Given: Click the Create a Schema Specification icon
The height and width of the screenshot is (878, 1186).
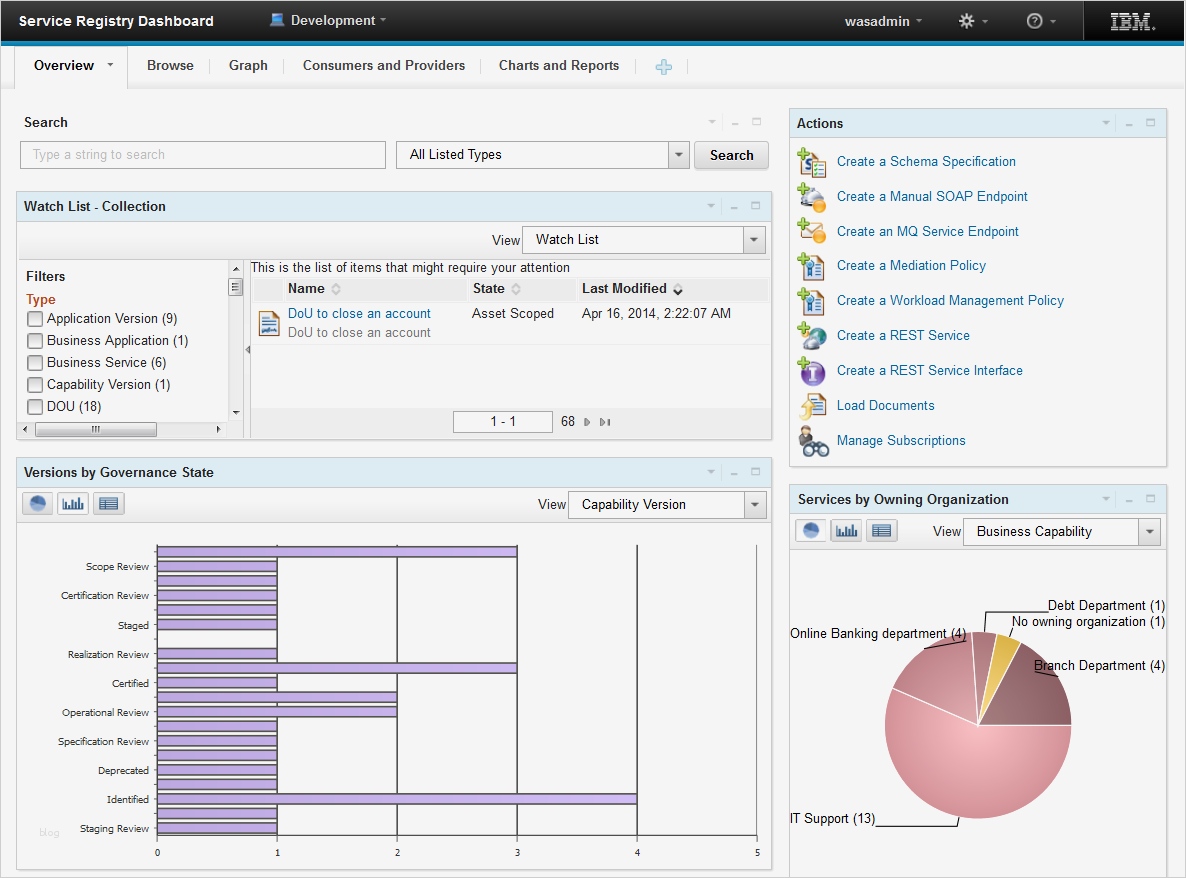Looking at the screenshot, I should (x=811, y=162).
